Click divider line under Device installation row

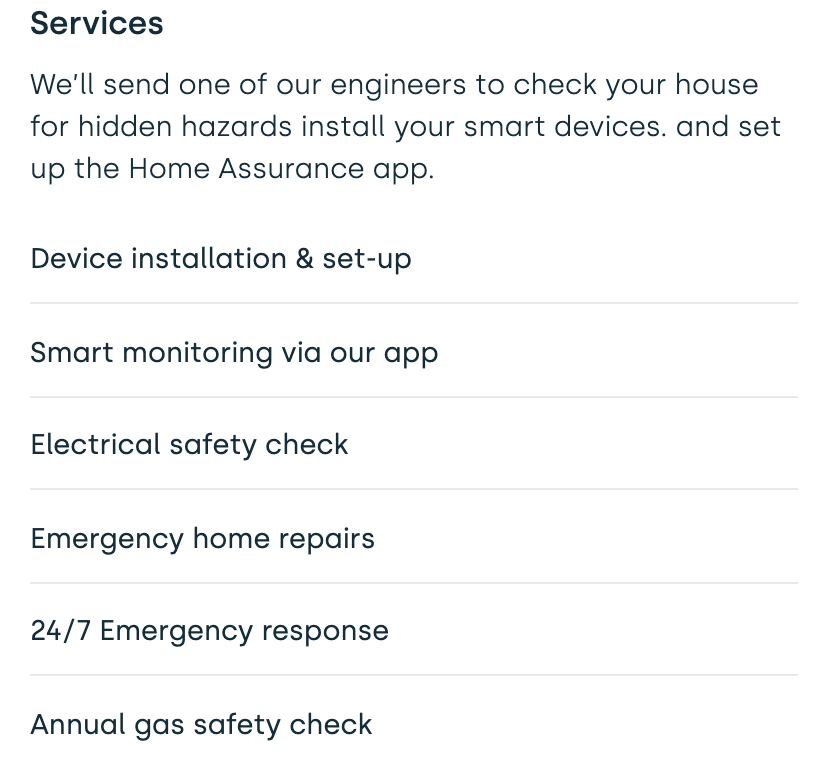(414, 303)
